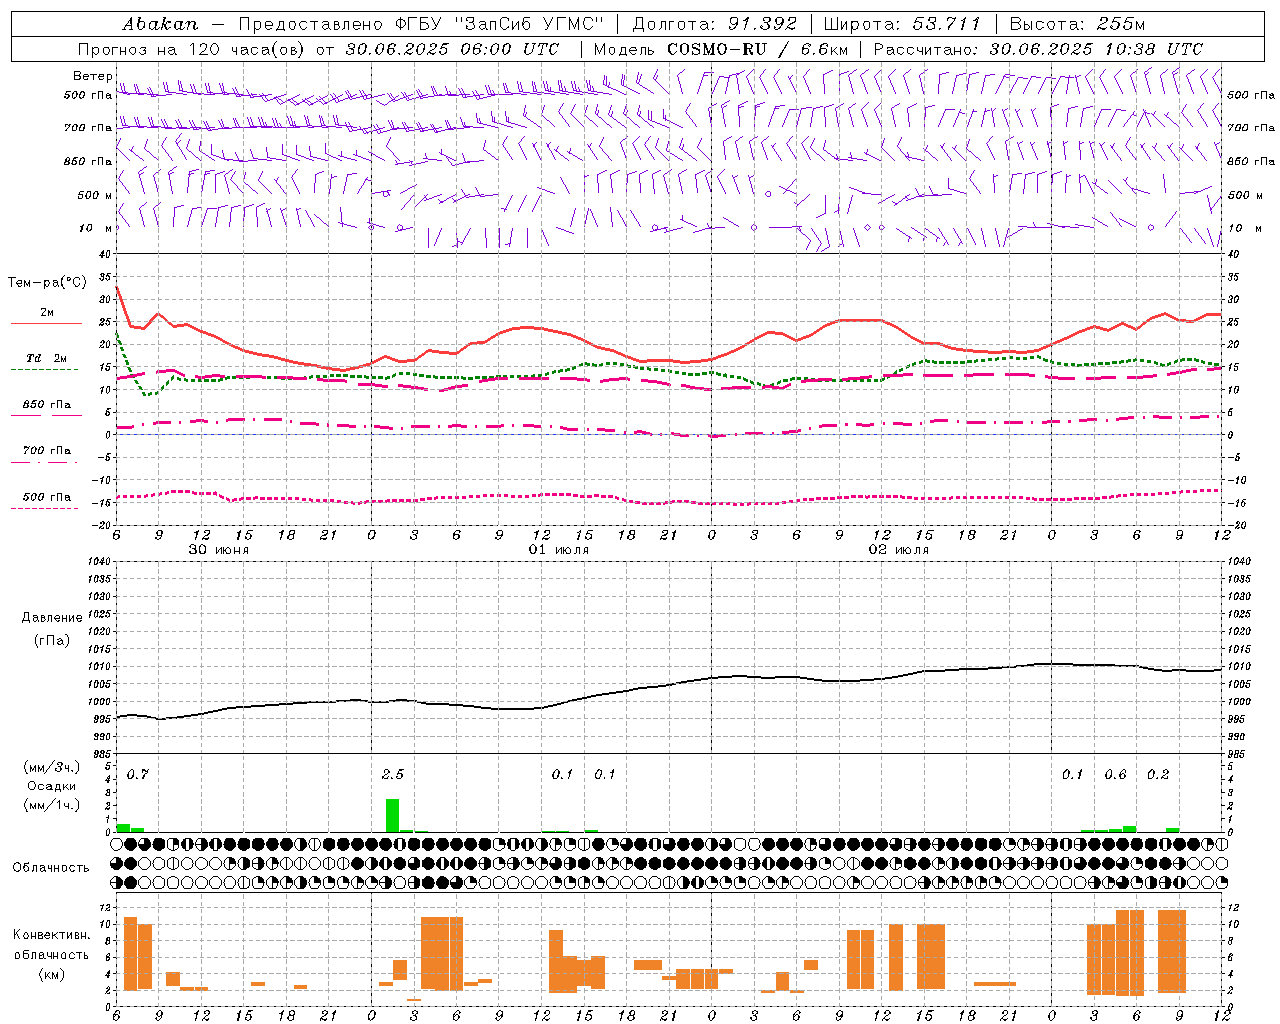
Task: Click the computed time "Рассчитано: 30.06.2025 10:38 UTC"
Action: tap(1038, 49)
